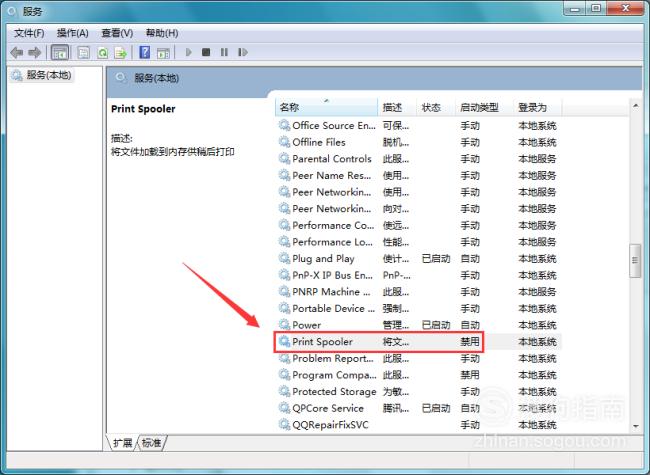The width and height of the screenshot is (650, 475).
Task: Click the scrollbar down arrow
Action: (635, 426)
